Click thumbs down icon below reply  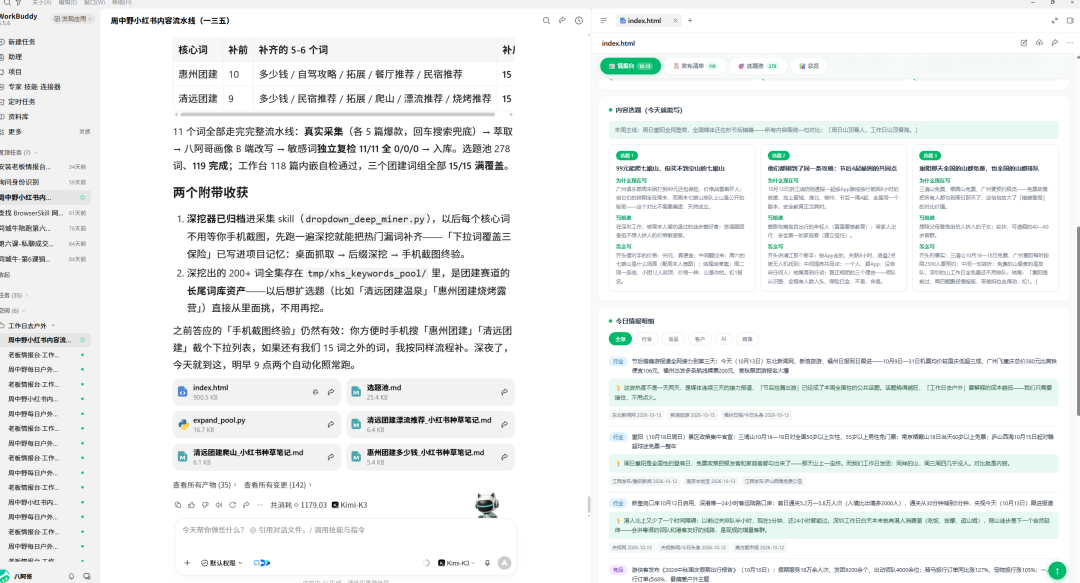[205, 504]
